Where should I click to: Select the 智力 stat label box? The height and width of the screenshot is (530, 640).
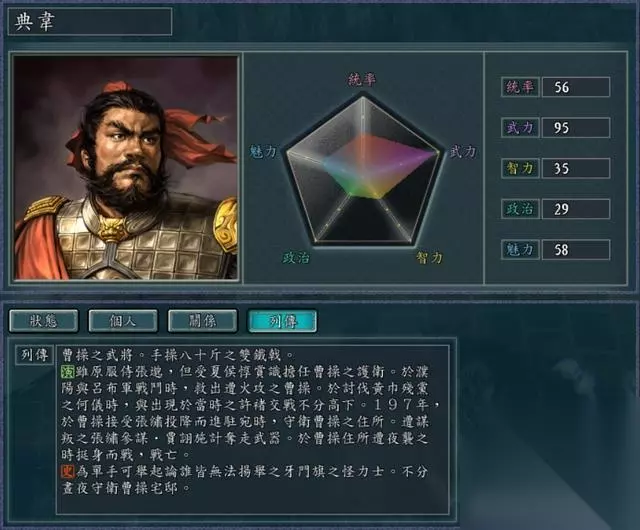pyautogui.click(x=520, y=168)
